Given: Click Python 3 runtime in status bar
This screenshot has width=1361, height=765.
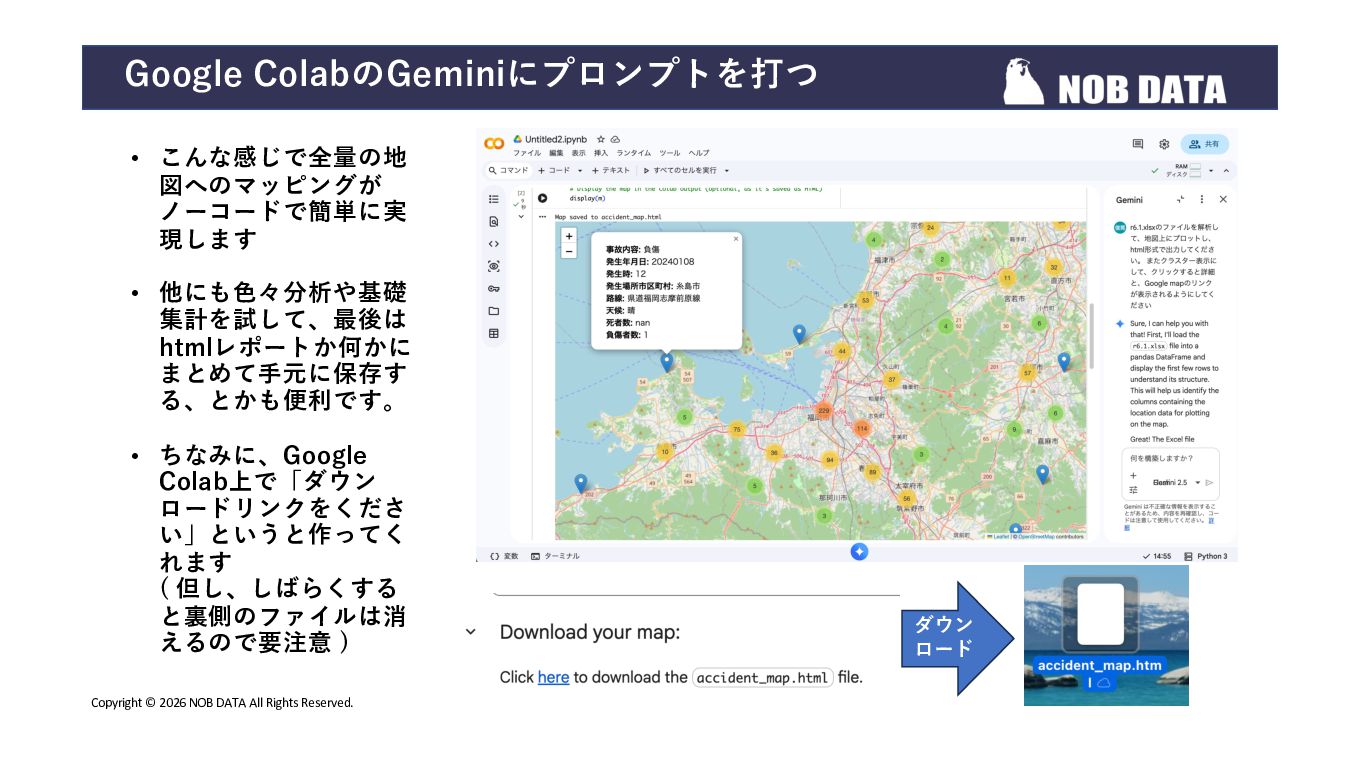Looking at the screenshot, I should click(1205, 556).
